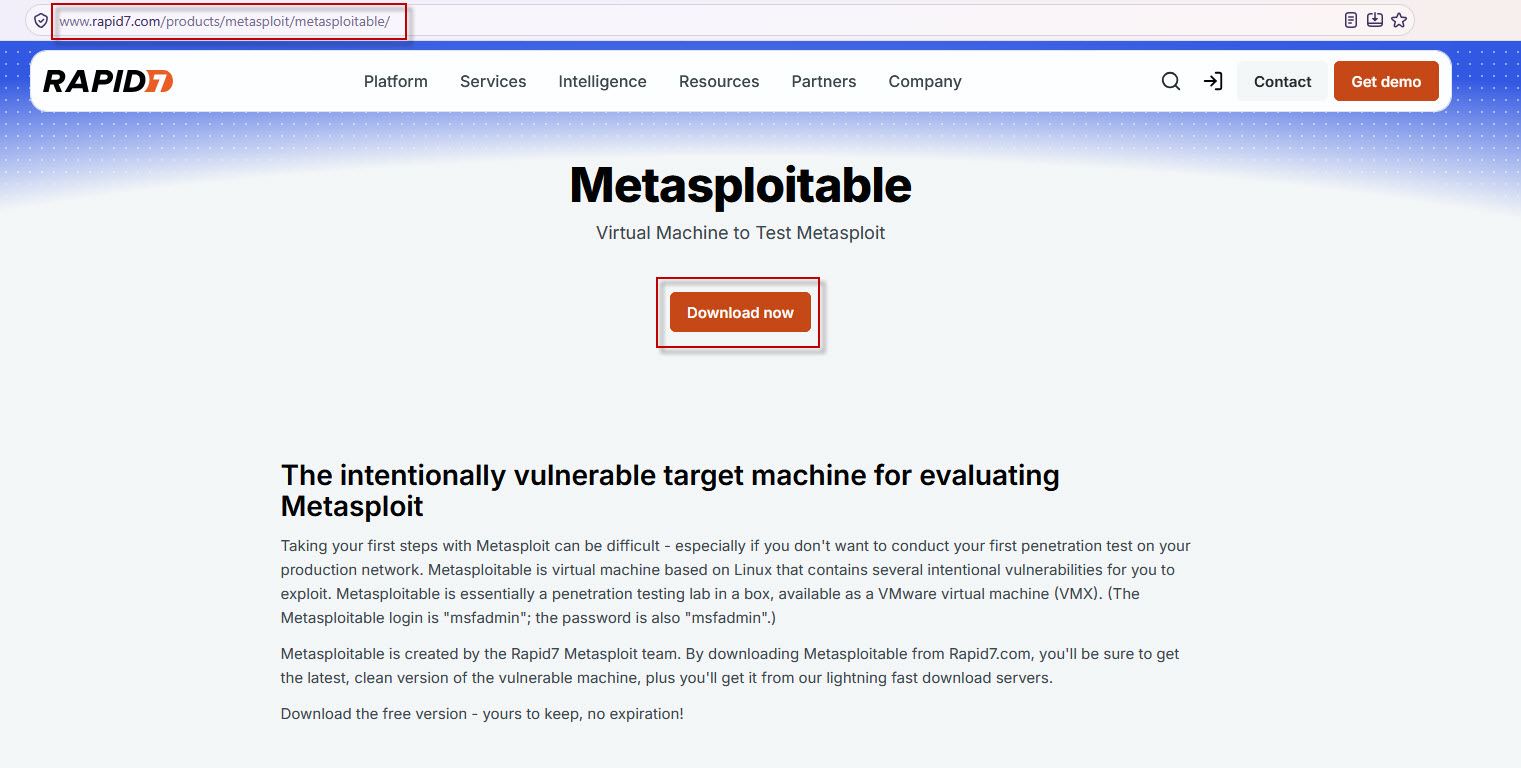Click the subtitle "Virtual Machine to Test Metasploit"
Image resolution: width=1521 pixels, height=768 pixels.
coord(741,233)
